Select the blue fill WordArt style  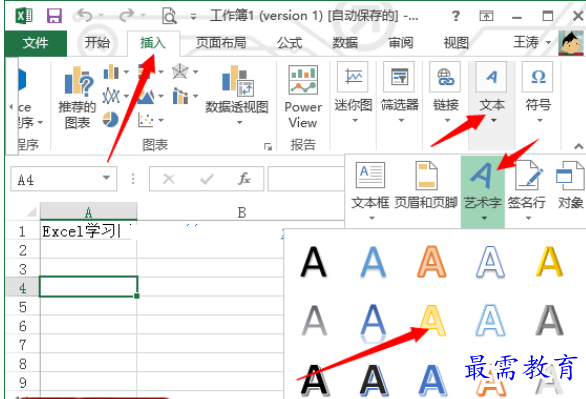[x=373, y=262]
